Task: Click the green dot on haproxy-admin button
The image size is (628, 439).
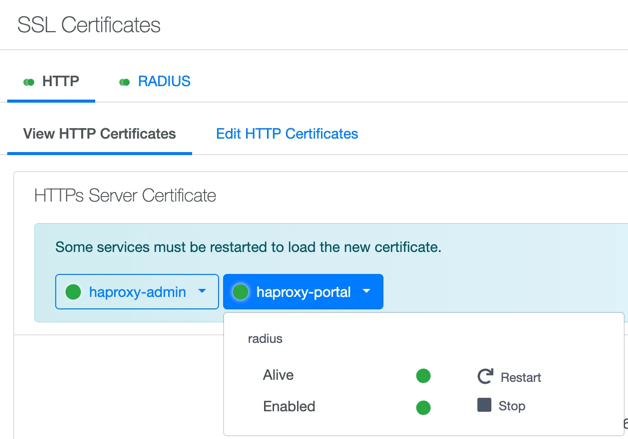Action: point(73,292)
